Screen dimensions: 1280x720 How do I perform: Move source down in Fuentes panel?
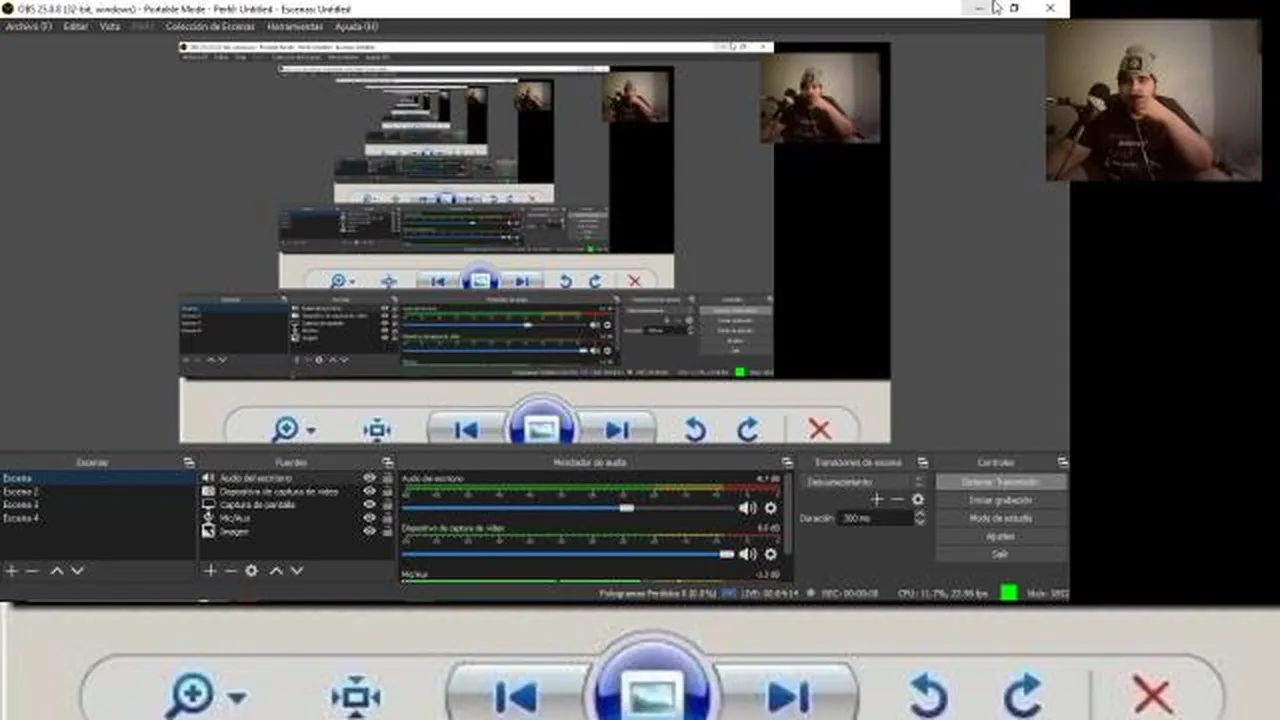(x=296, y=571)
